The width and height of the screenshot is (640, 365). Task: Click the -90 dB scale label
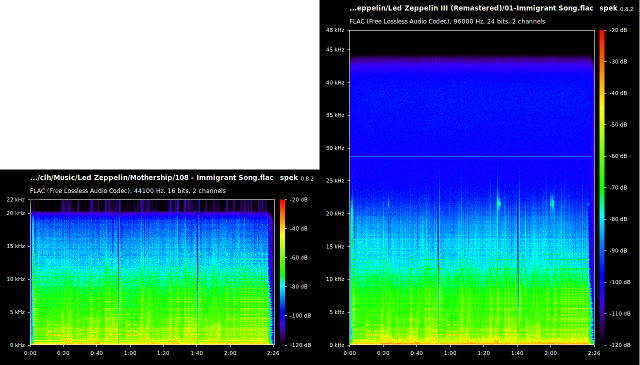(618, 251)
